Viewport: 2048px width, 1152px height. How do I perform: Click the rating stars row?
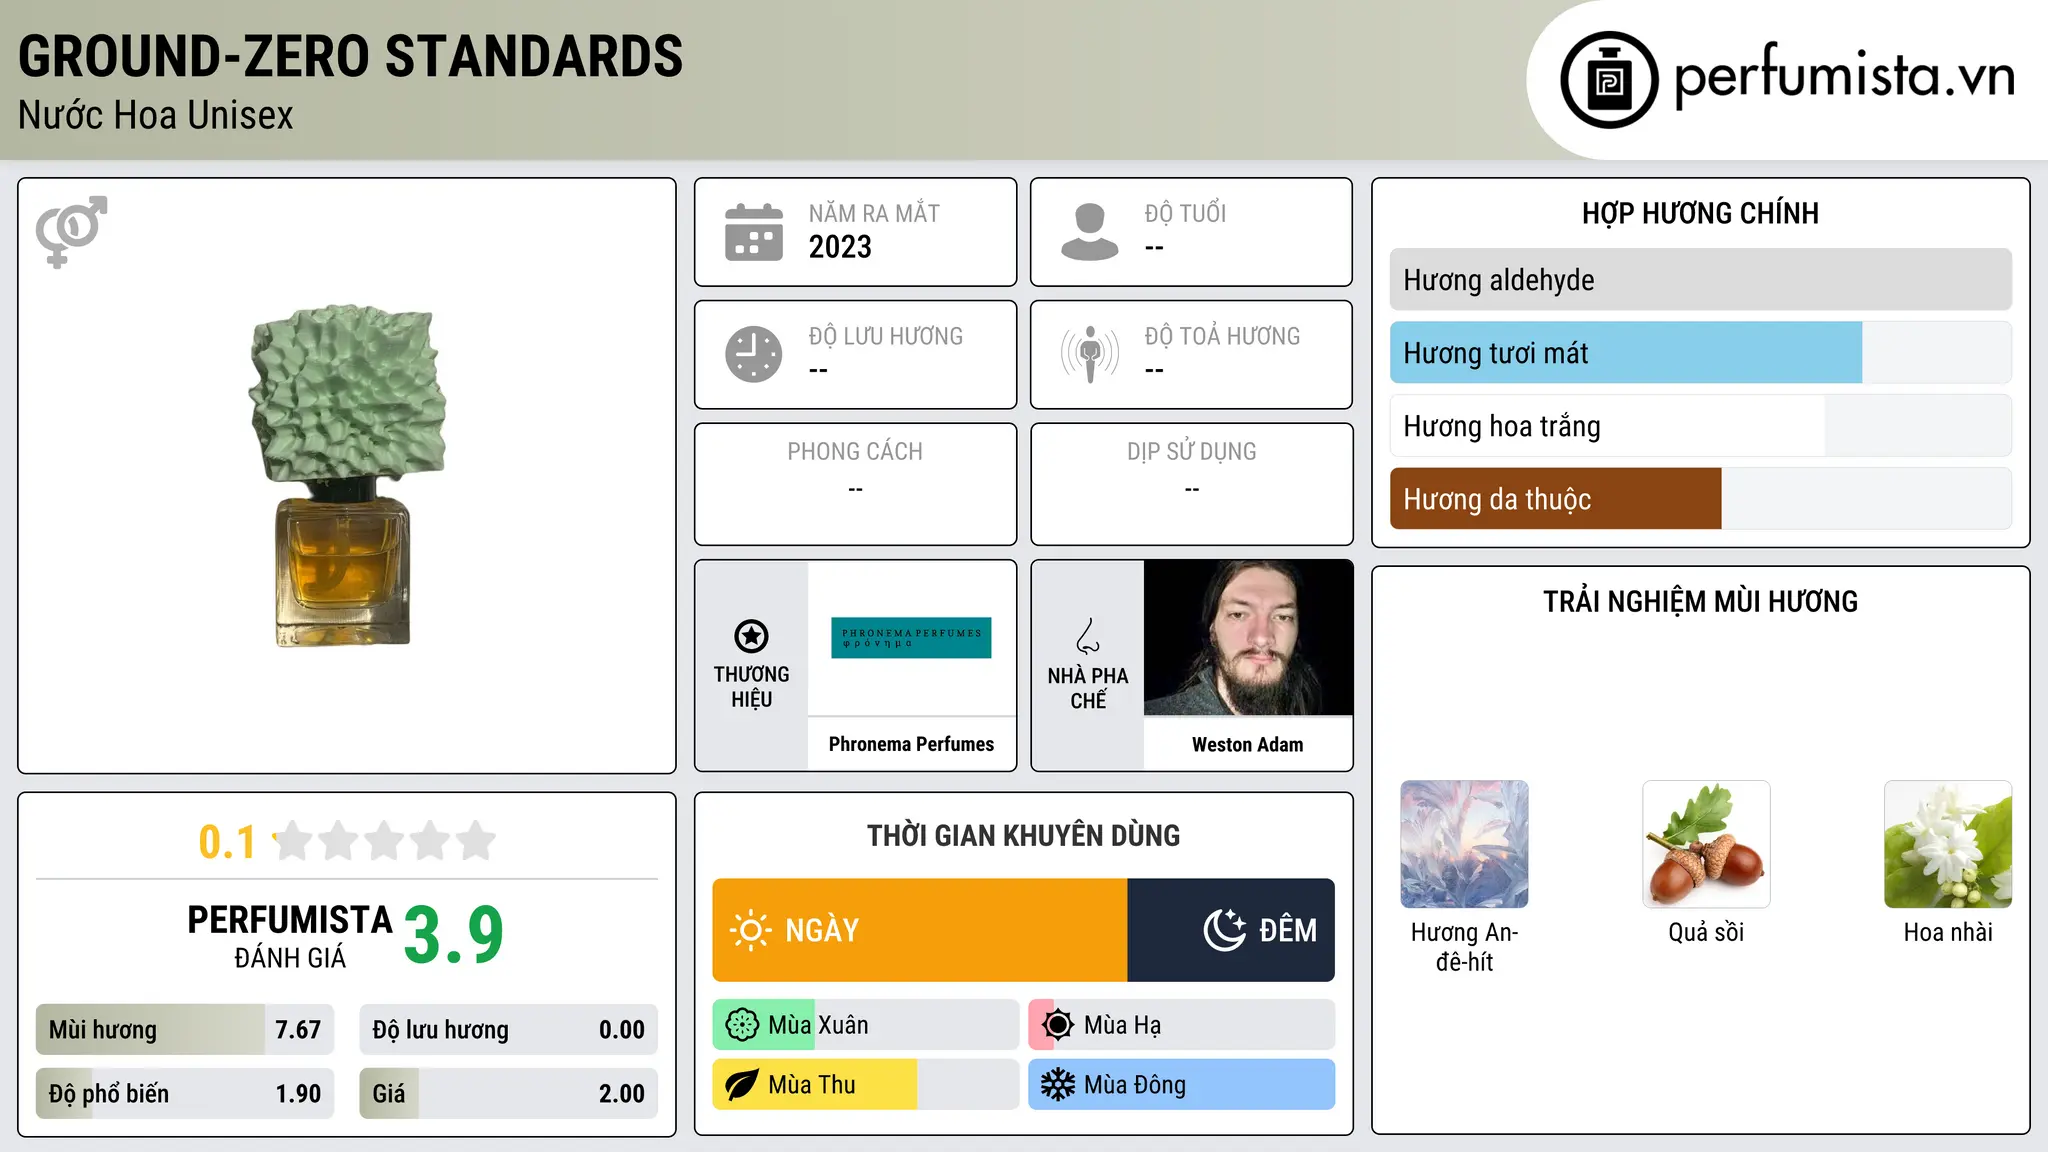384,841
